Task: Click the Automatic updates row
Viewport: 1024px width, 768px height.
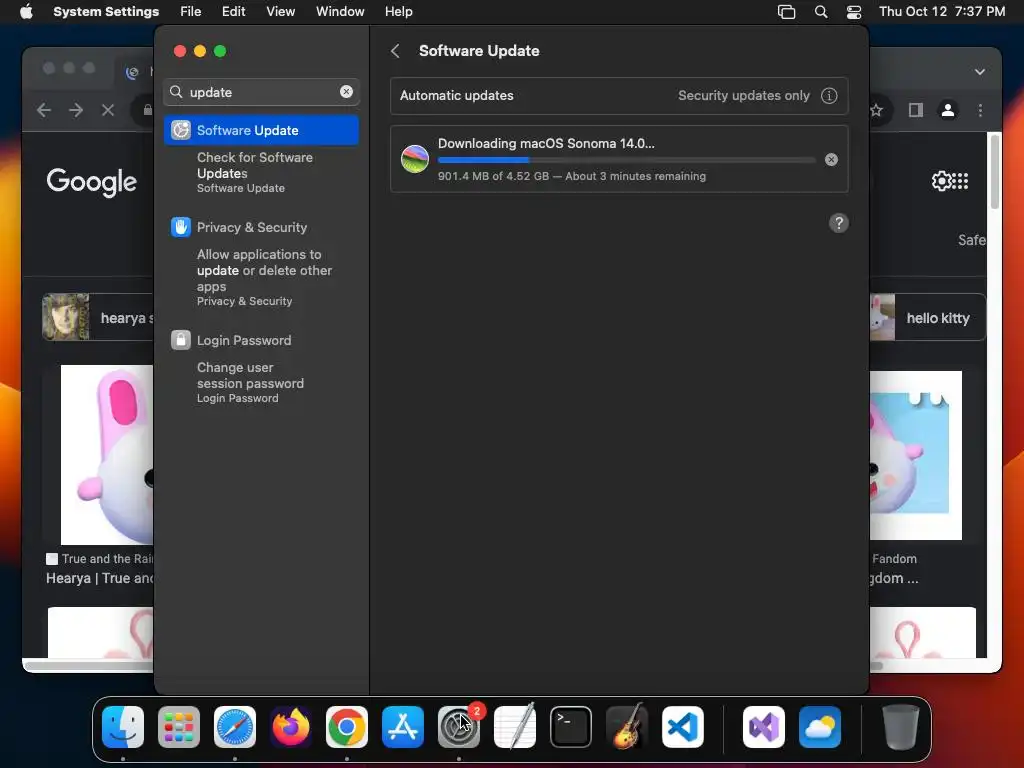Action: coord(619,95)
